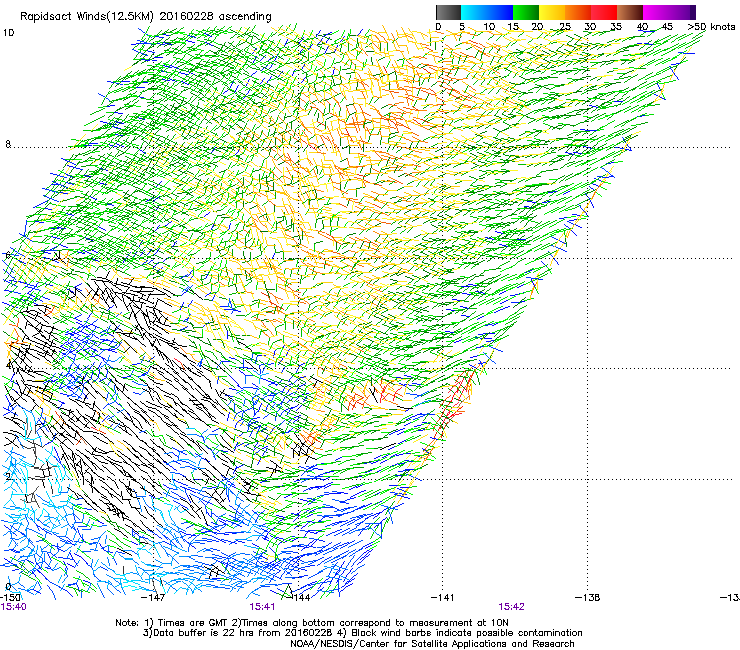Image resolution: width=740 pixels, height=650 pixels.
Task: Click the purple time stamp '15:41'
Action: [x=262, y=607]
